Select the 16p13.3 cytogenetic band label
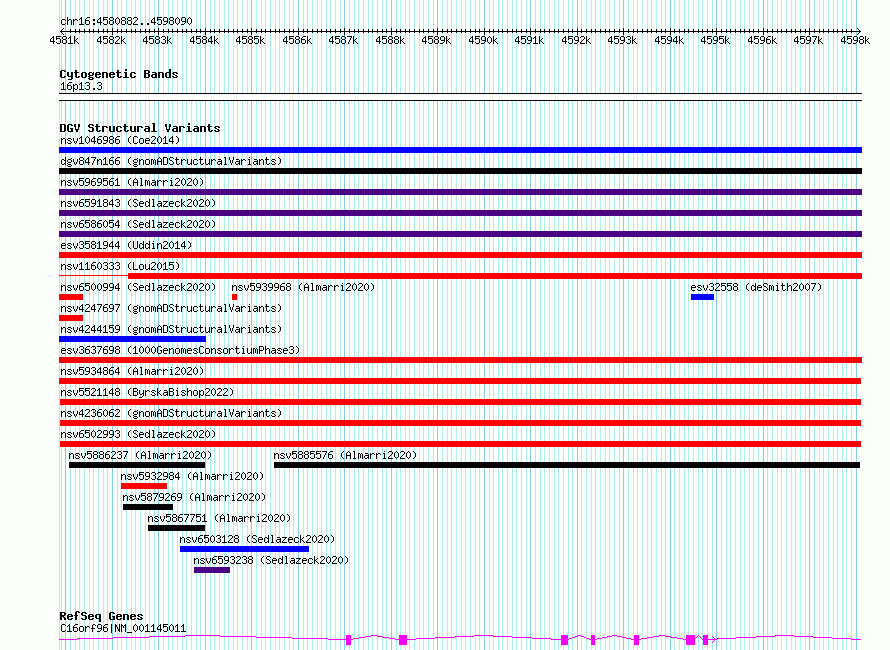The image size is (890, 650). pos(81,86)
